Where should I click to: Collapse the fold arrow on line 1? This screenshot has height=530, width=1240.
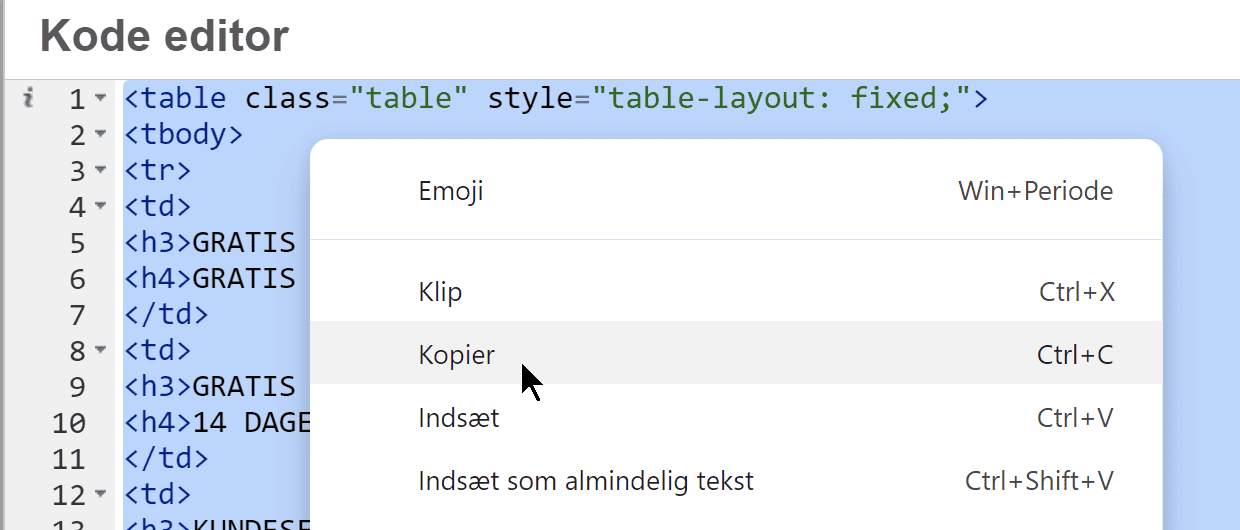[x=100, y=98]
